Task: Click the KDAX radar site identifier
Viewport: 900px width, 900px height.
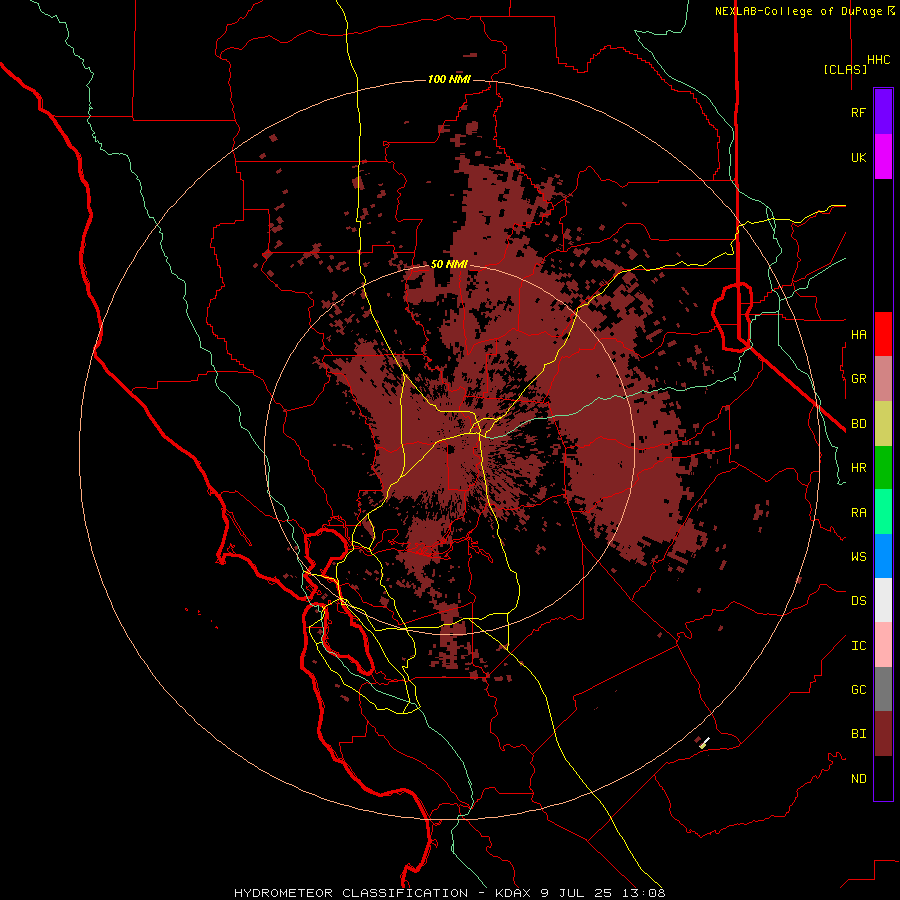Action: point(514,893)
